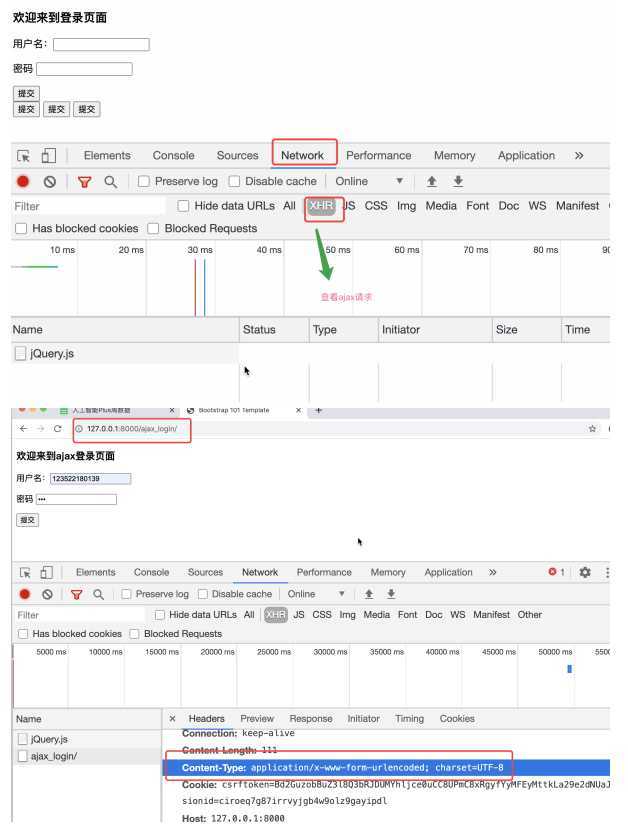The width and height of the screenshot is (628, 832).
Task: Toggle the filter funnel in lower DevTools
Action: coord(76,595)
